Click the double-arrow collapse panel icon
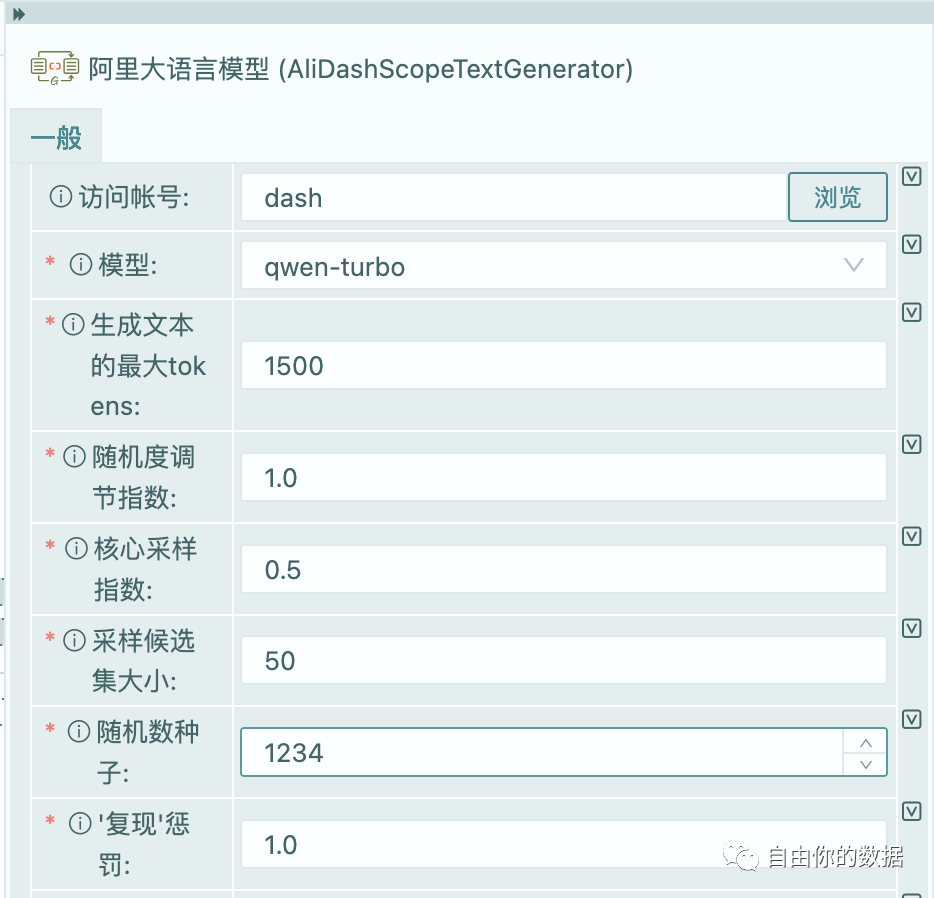 (x=18, y=14)
